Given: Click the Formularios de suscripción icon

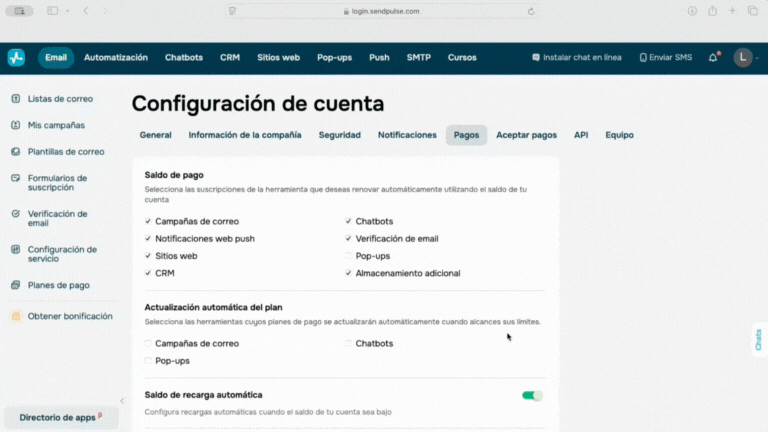Looking at the screenshot, I should tap(16, 178).
